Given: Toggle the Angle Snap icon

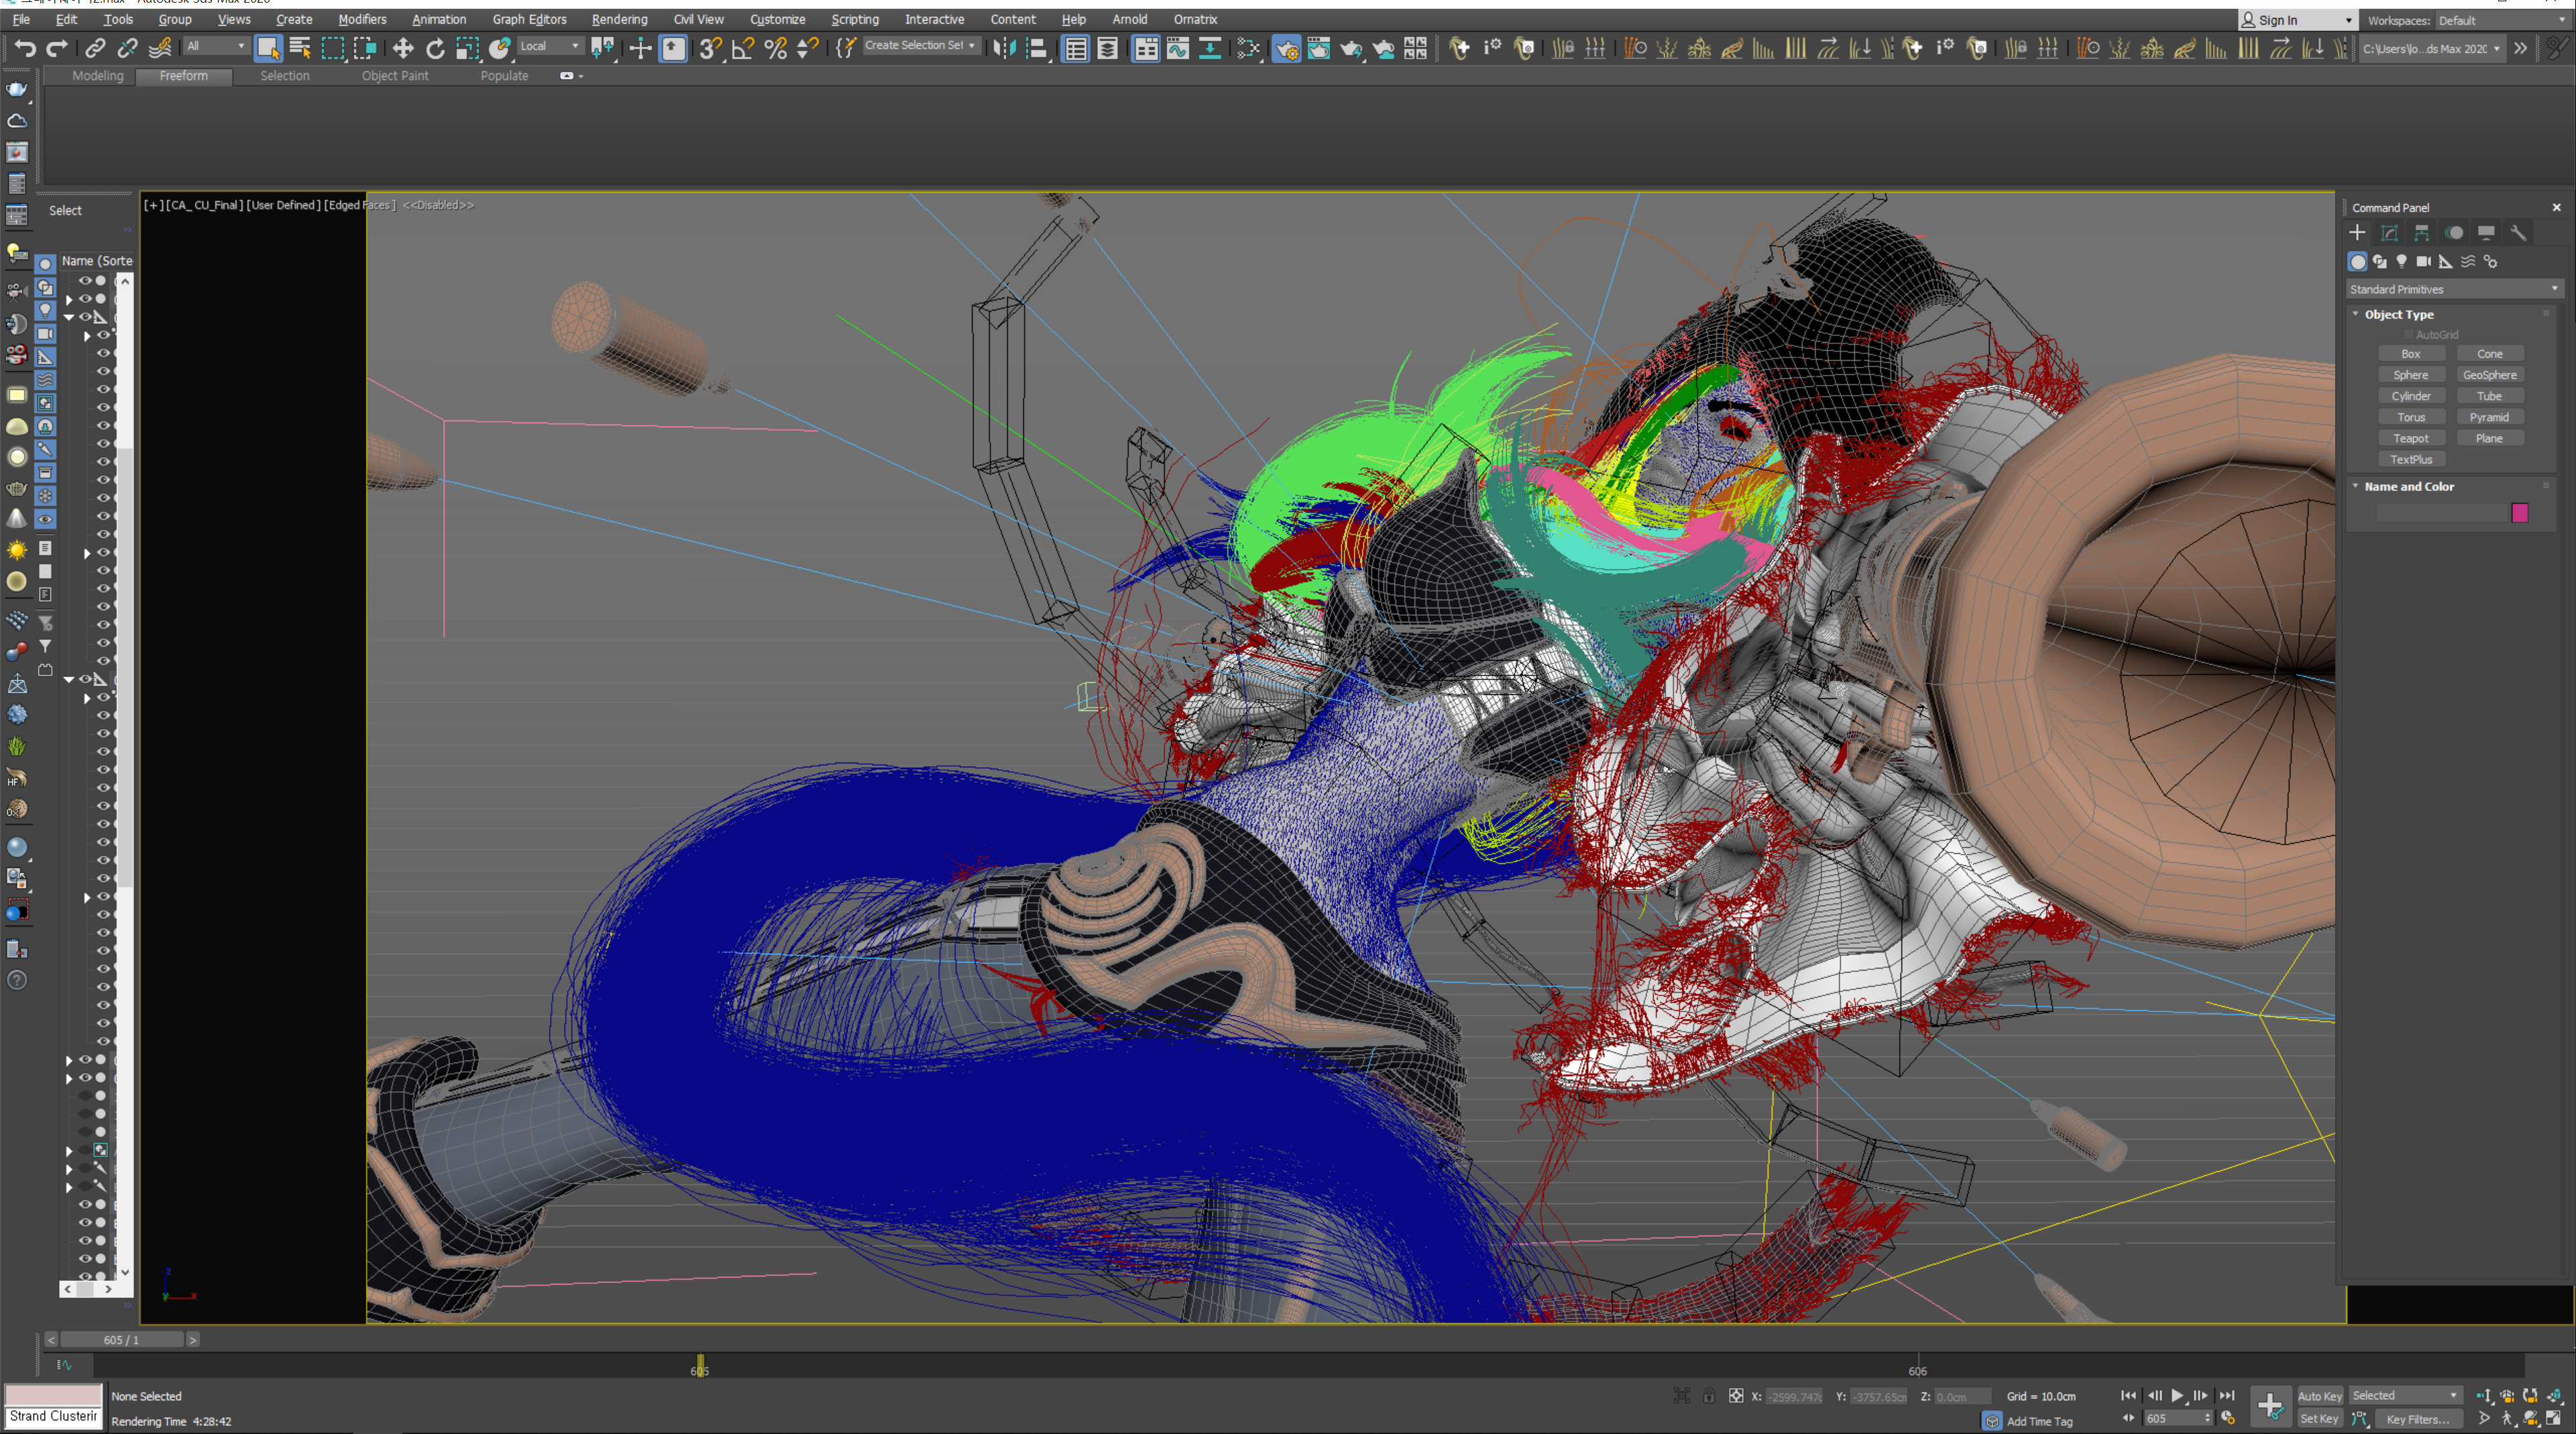Looking at the screenshot, I should tap(742, 48).
